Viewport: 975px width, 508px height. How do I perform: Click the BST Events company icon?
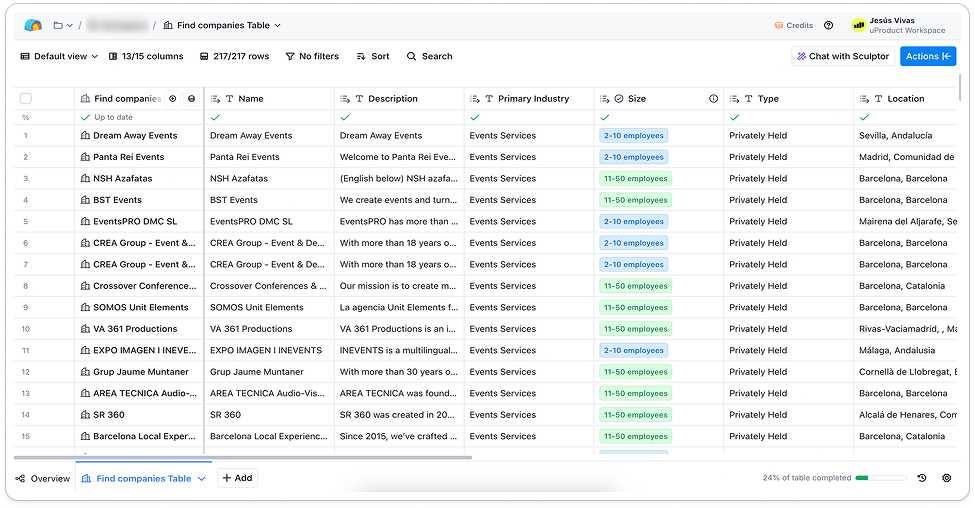point(85,200)
